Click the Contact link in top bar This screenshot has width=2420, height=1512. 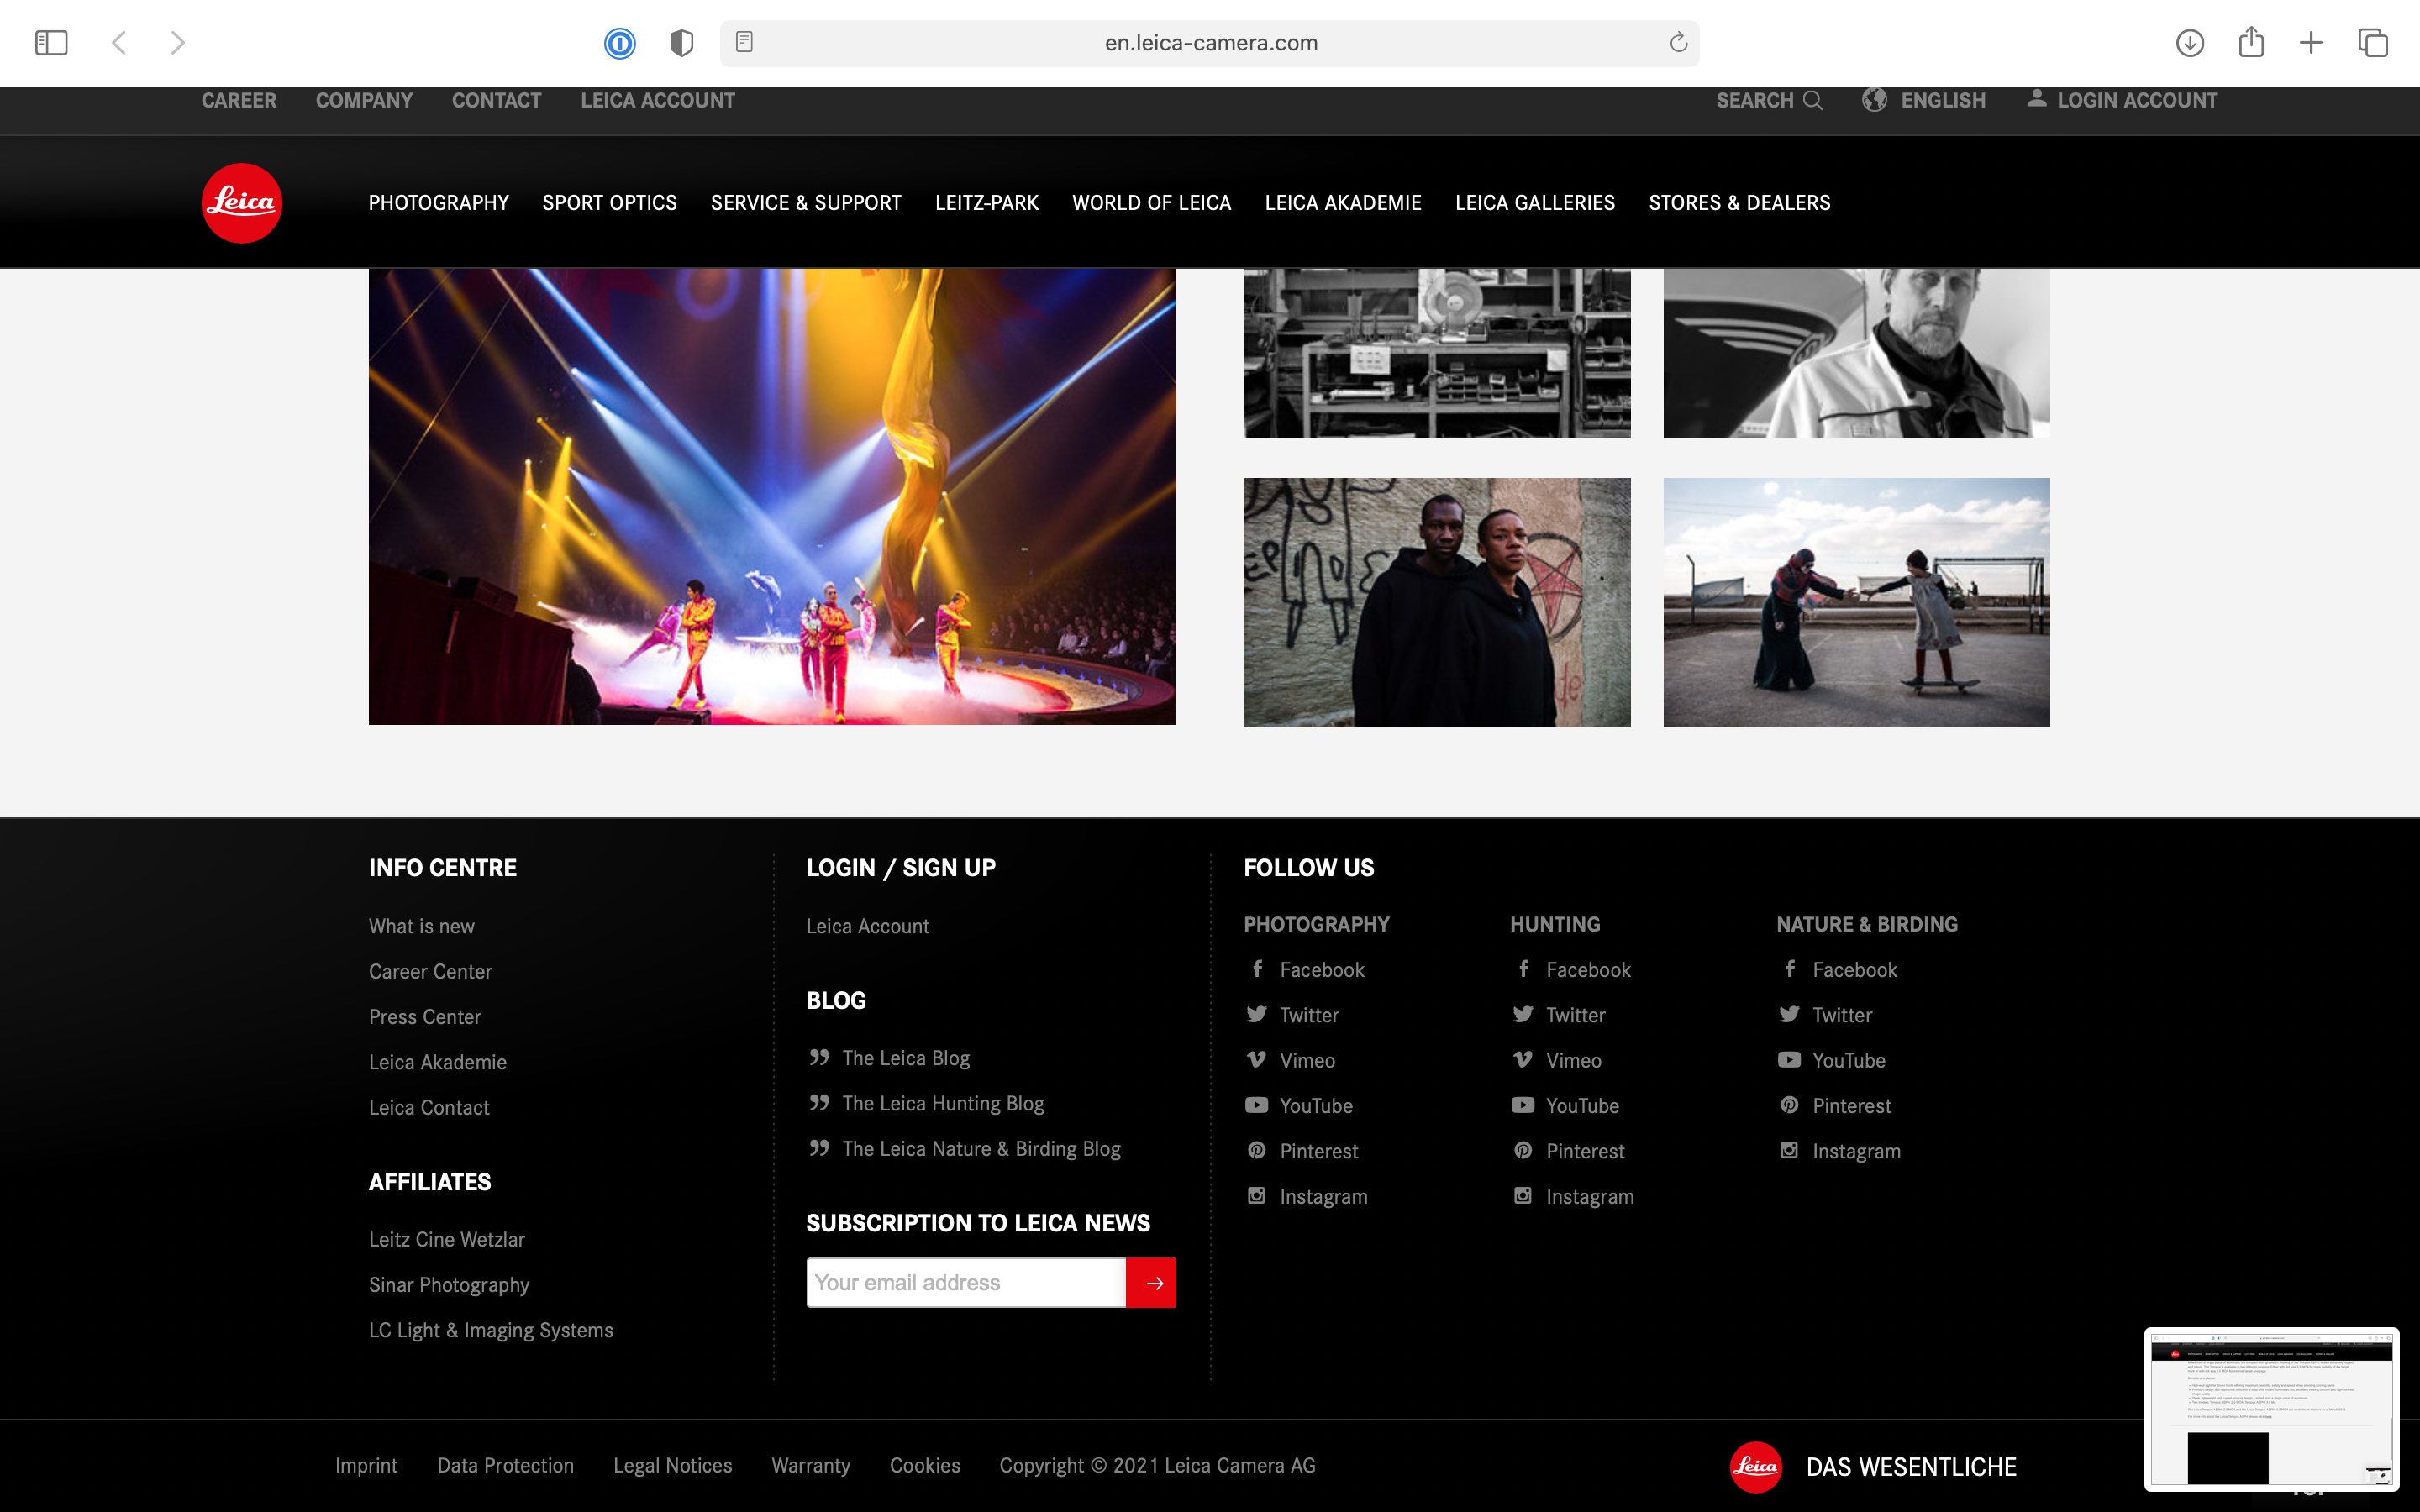coord(497,100)
